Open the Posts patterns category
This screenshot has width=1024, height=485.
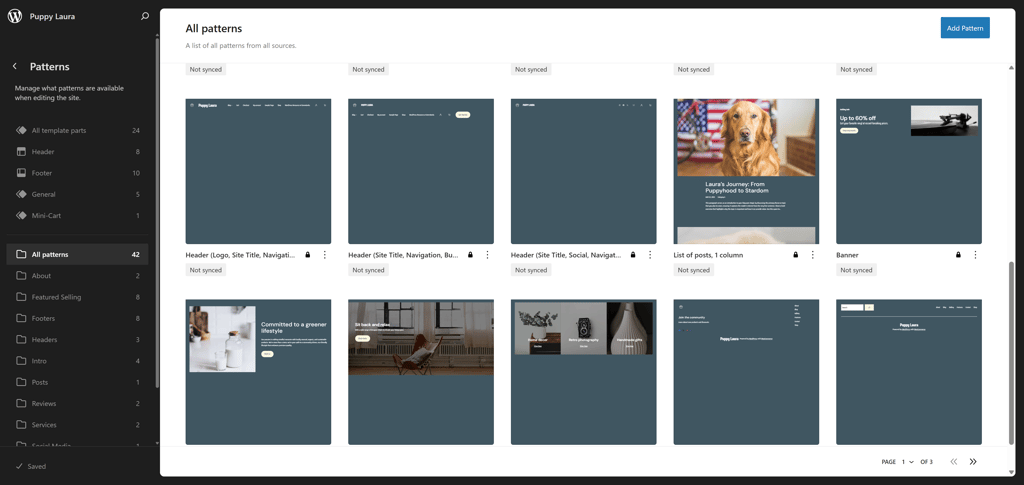click(x=77, y=383)
